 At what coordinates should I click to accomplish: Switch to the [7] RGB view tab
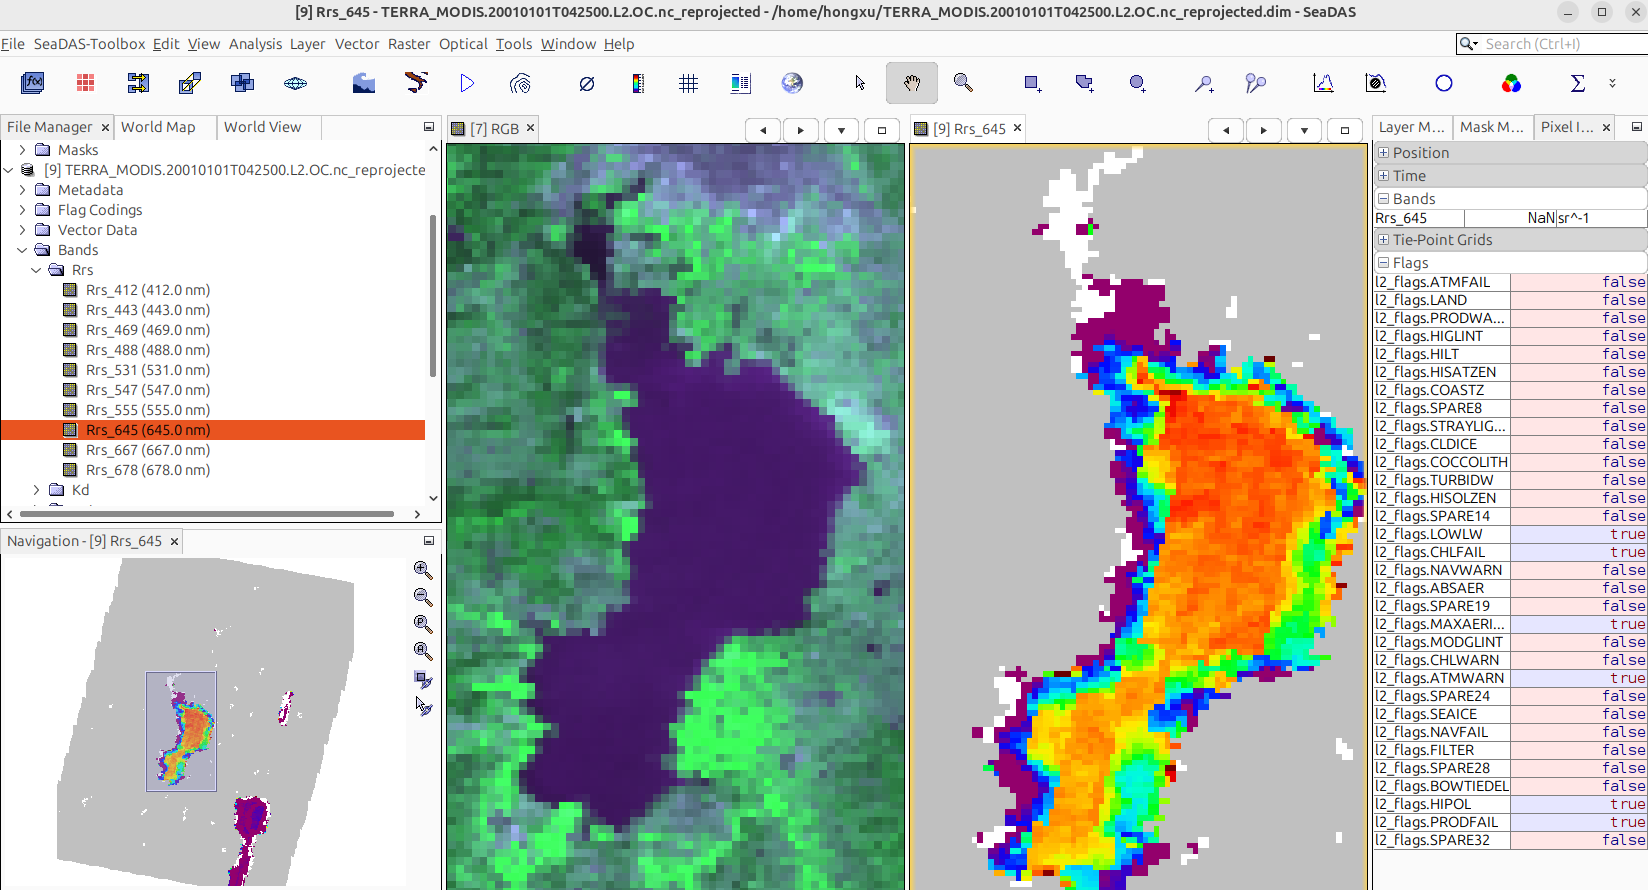(494, 129)
